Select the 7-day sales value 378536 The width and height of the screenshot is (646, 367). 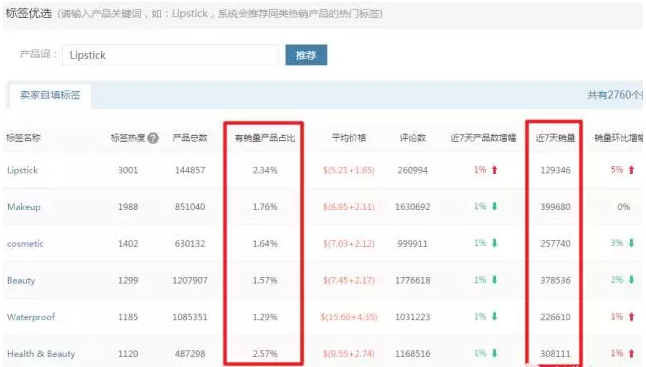point(555,281)
